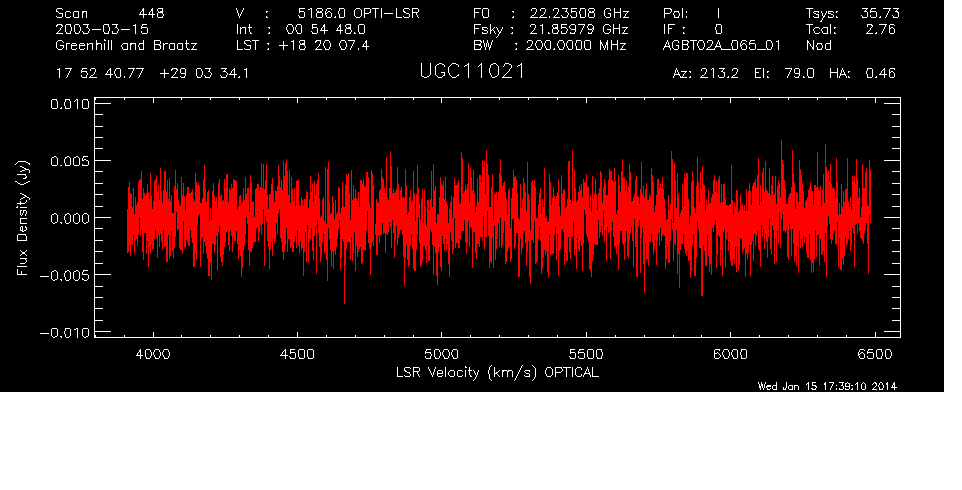The image size is (962, 490).
Task: Select the 0.010 flux axis tick label
Action: 66,104
